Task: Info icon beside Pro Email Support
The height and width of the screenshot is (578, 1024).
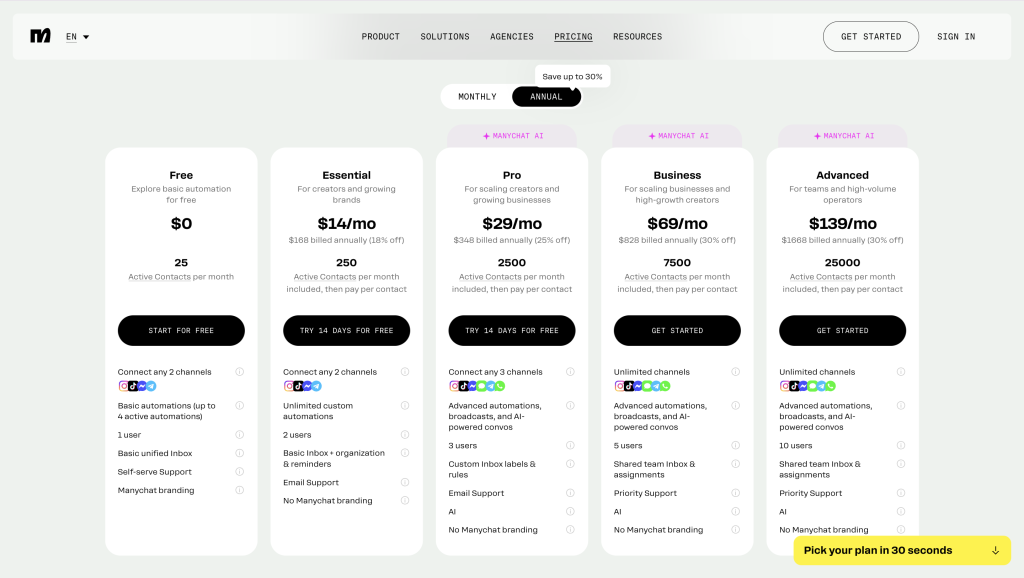Action: [x=570, y=493]
